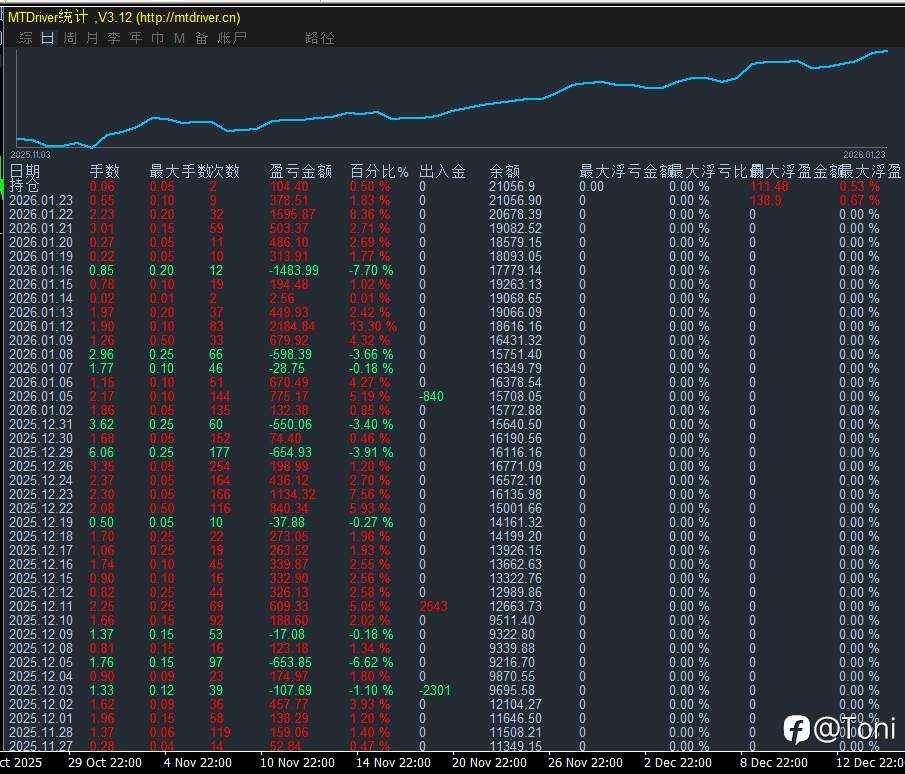Click the Facebook logo watermark

(796, 729)
